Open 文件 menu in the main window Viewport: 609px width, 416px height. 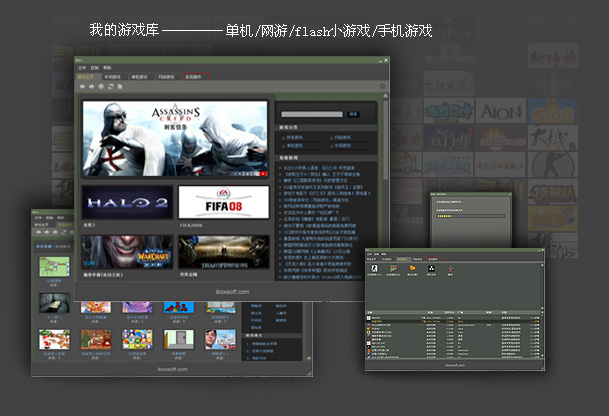(82, 68)
